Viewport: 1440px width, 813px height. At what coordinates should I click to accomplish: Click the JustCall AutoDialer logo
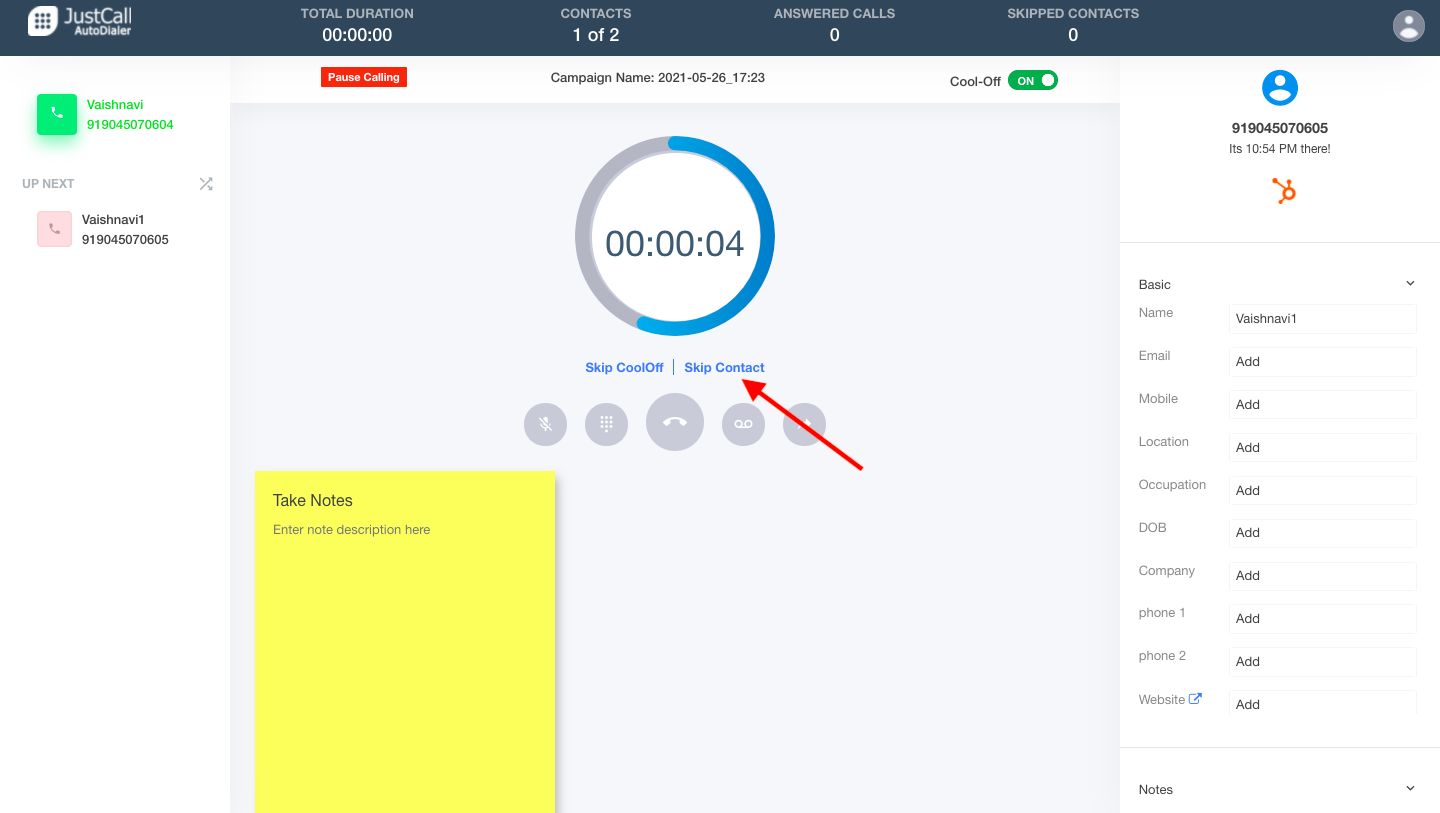79,20
